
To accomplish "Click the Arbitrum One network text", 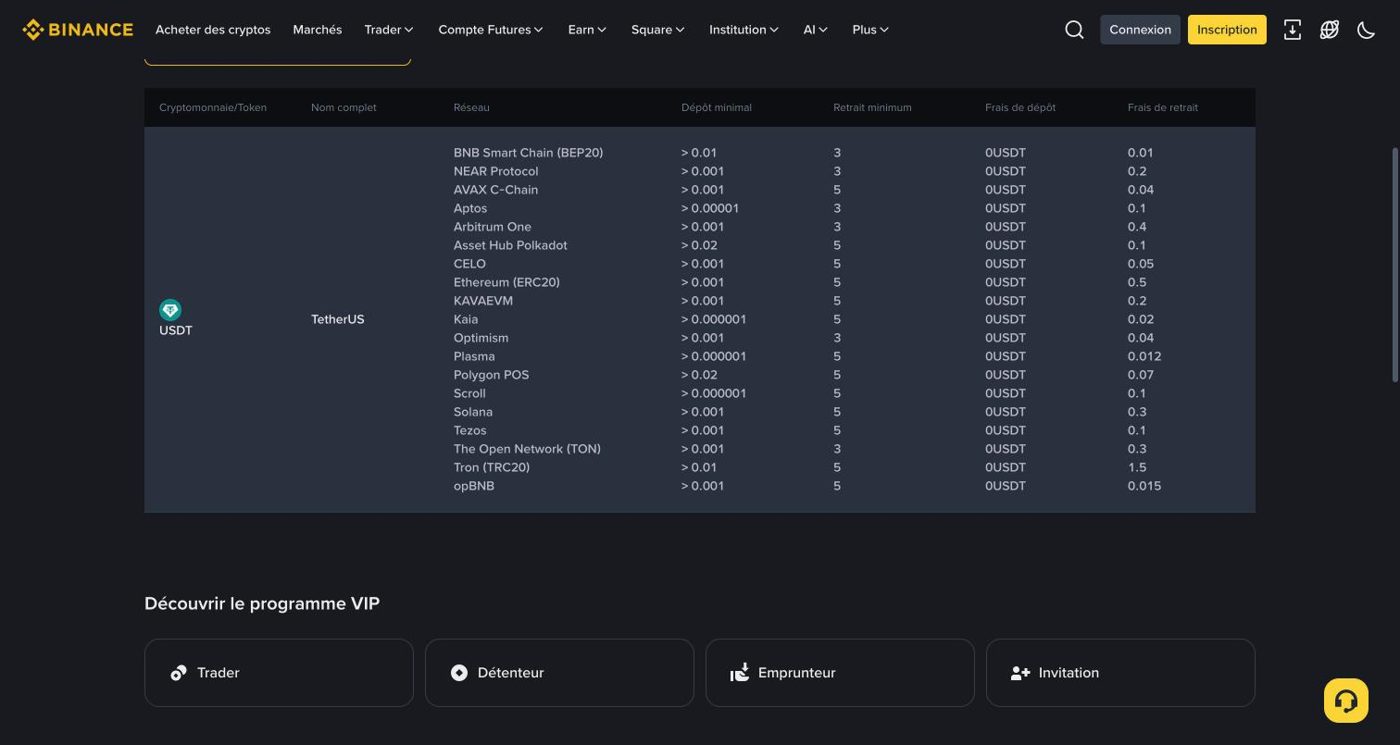I will click(493, 227).
